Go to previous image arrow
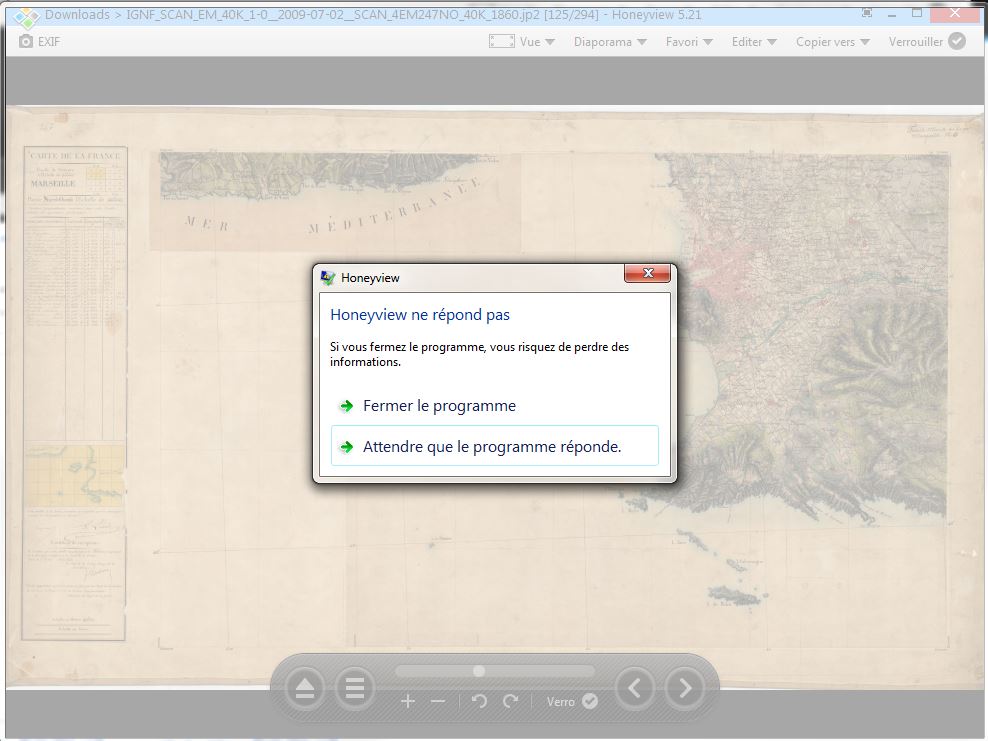The height and width of the screenshot is (741, 988). click(635, 688)
